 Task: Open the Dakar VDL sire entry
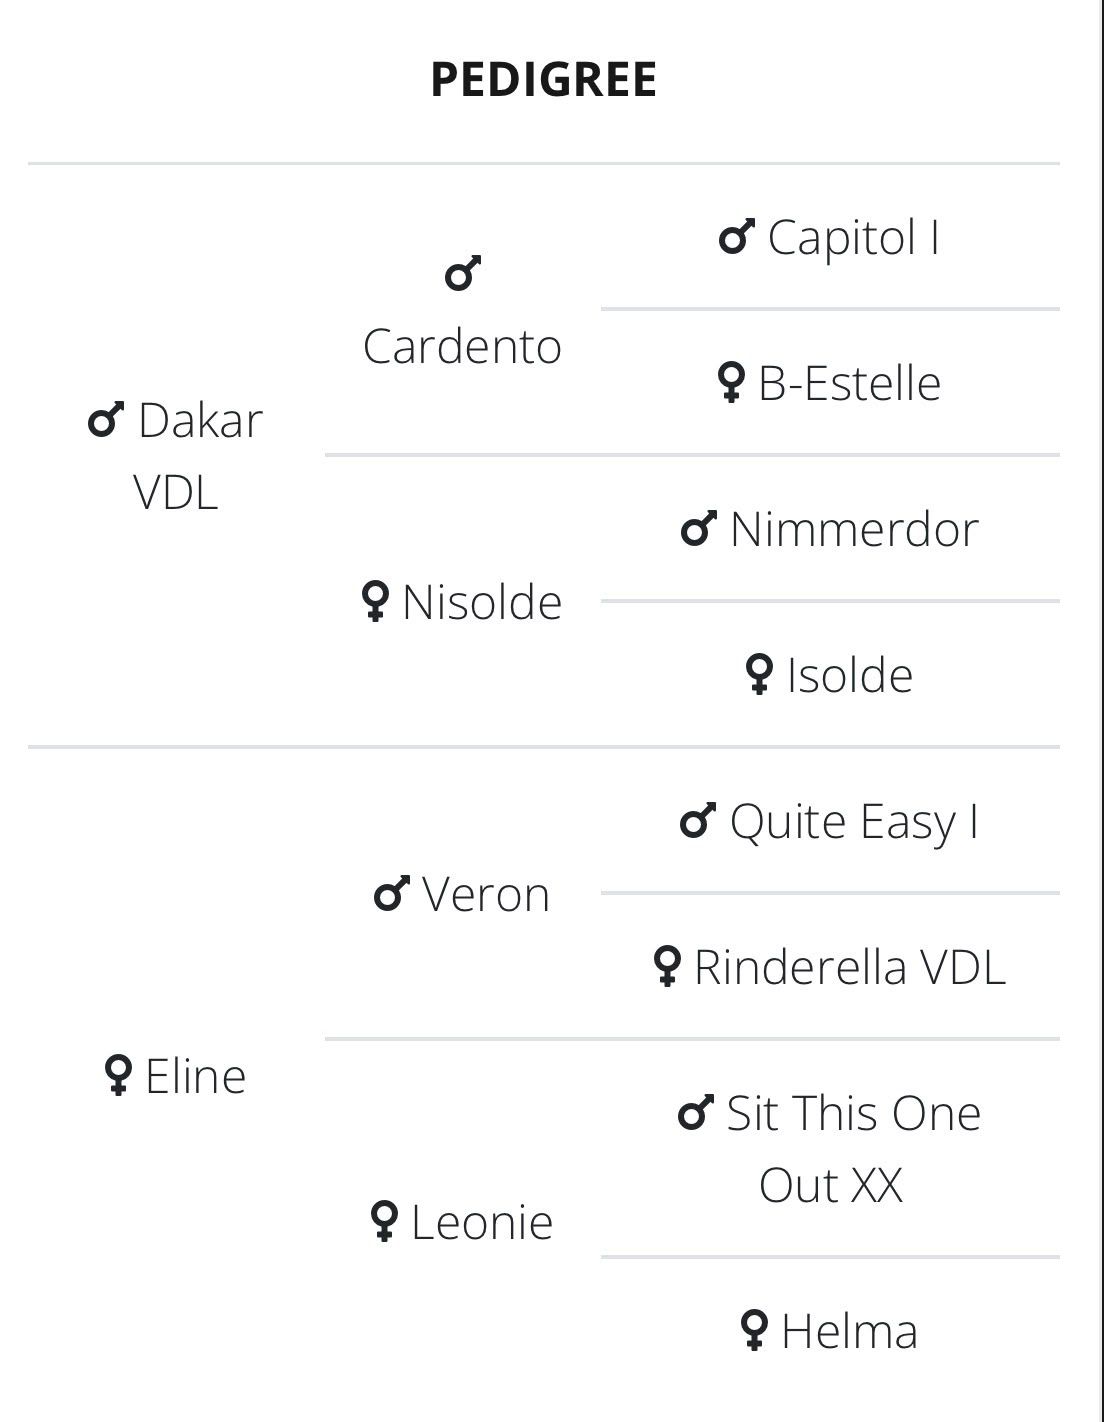176,456
